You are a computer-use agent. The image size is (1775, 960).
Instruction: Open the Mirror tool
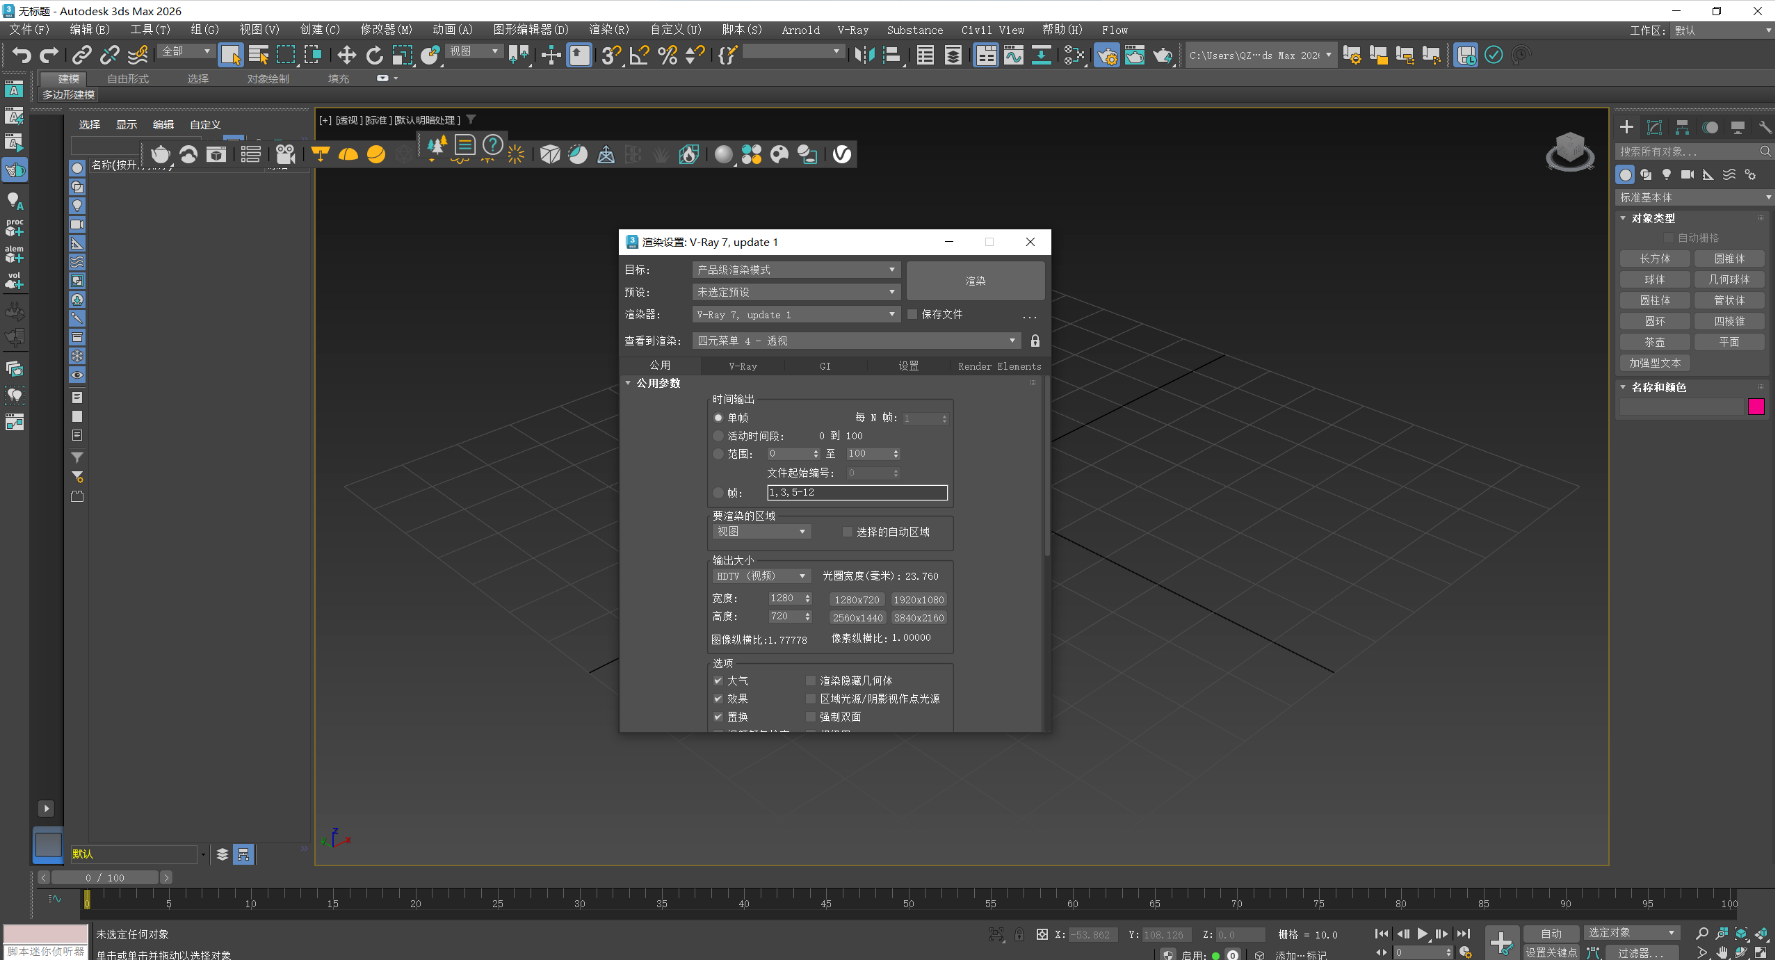pos(865,55)
